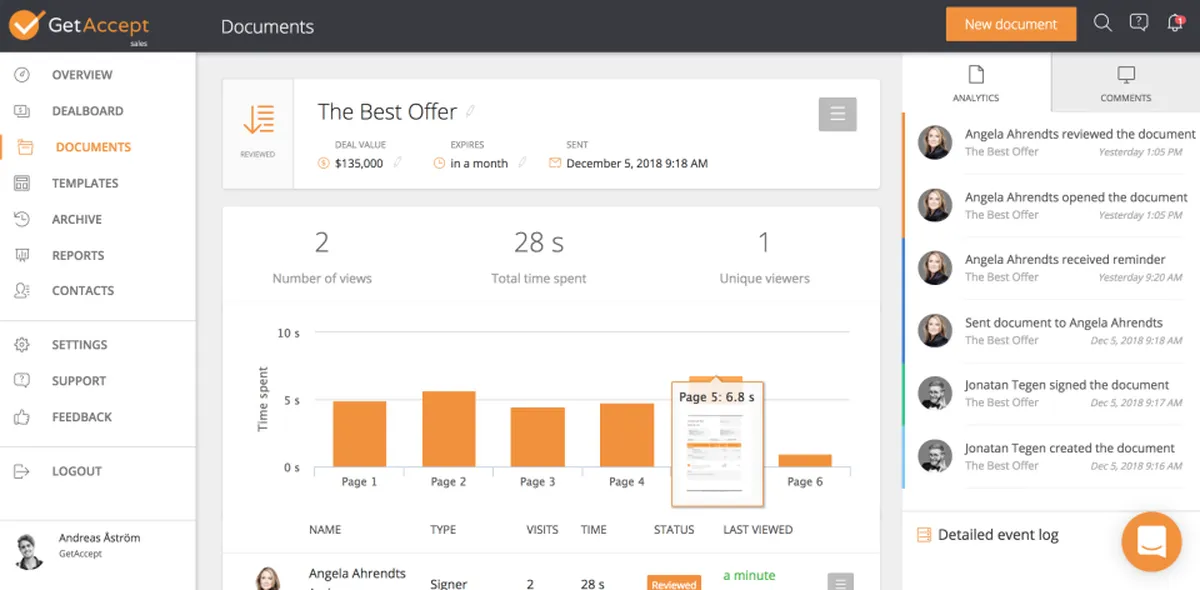Image resolution: width=1200 pixels, height=590 pixels.
Task: Open The Best Offer document menu
Action: pos(838,114)
